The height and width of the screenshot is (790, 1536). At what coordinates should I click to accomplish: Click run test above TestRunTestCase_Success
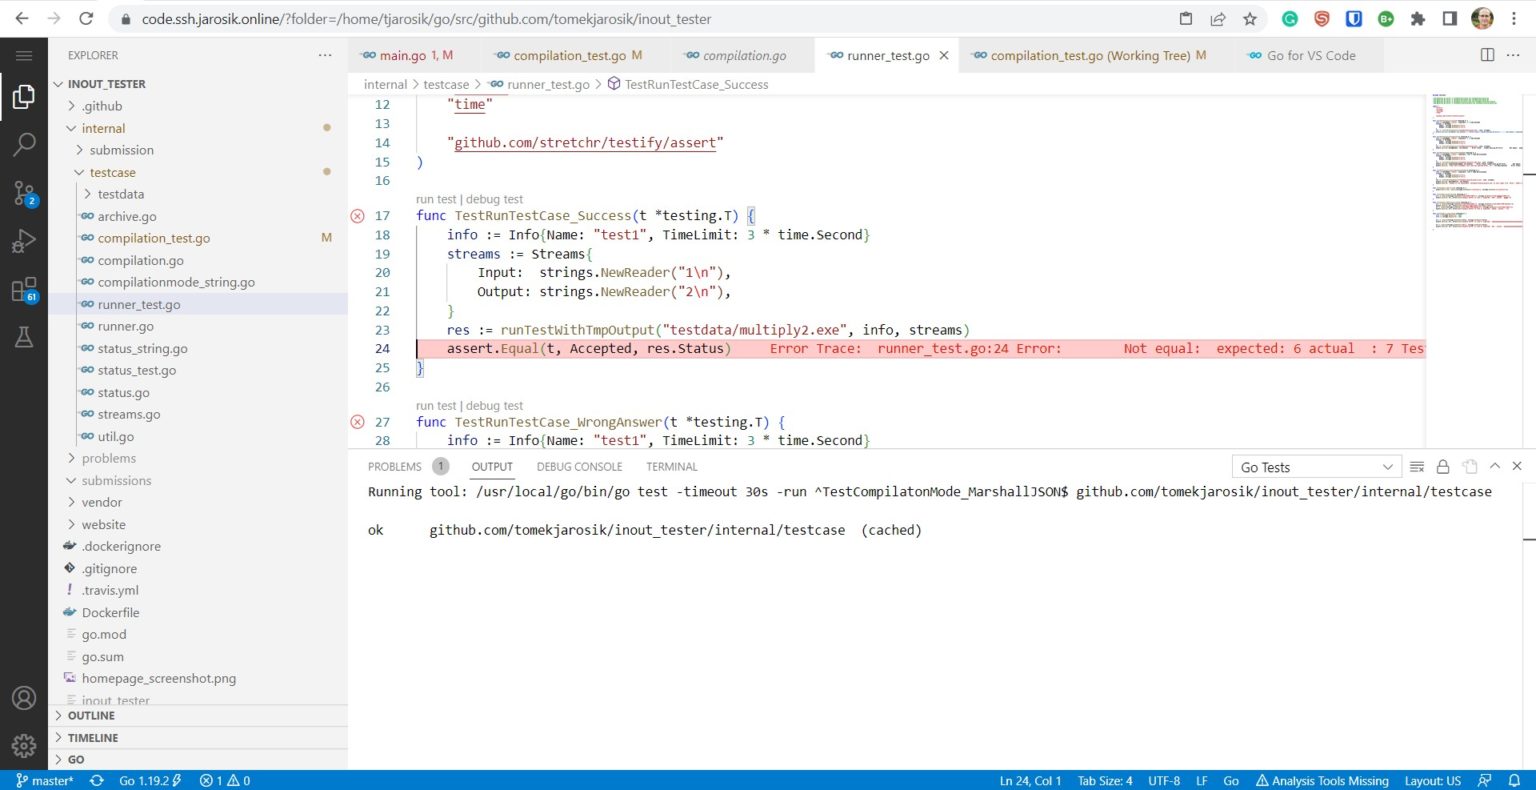[437, 199]
